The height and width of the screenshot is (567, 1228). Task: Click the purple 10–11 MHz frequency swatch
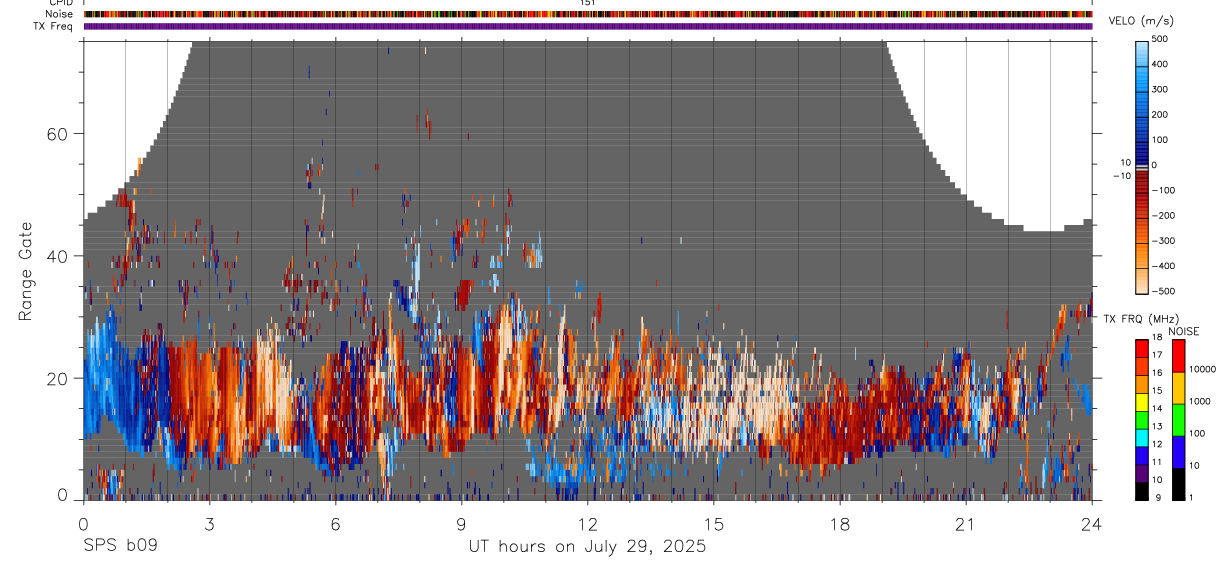(x=1142, y=471)
